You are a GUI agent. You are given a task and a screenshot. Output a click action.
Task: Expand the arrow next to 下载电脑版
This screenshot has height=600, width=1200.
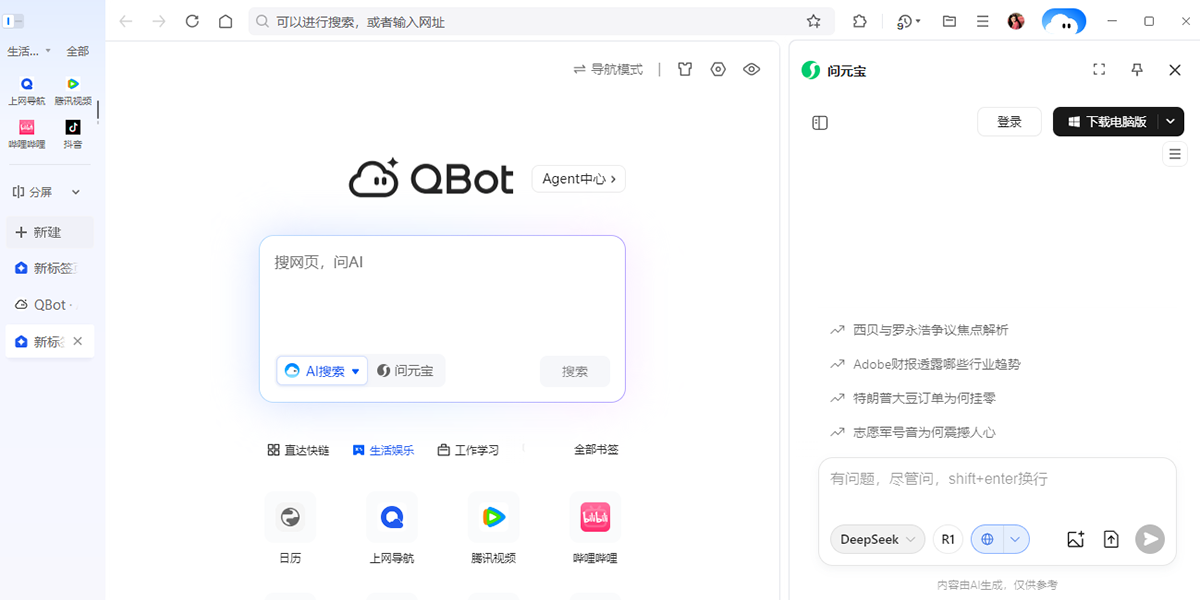tap(1172, 122)
